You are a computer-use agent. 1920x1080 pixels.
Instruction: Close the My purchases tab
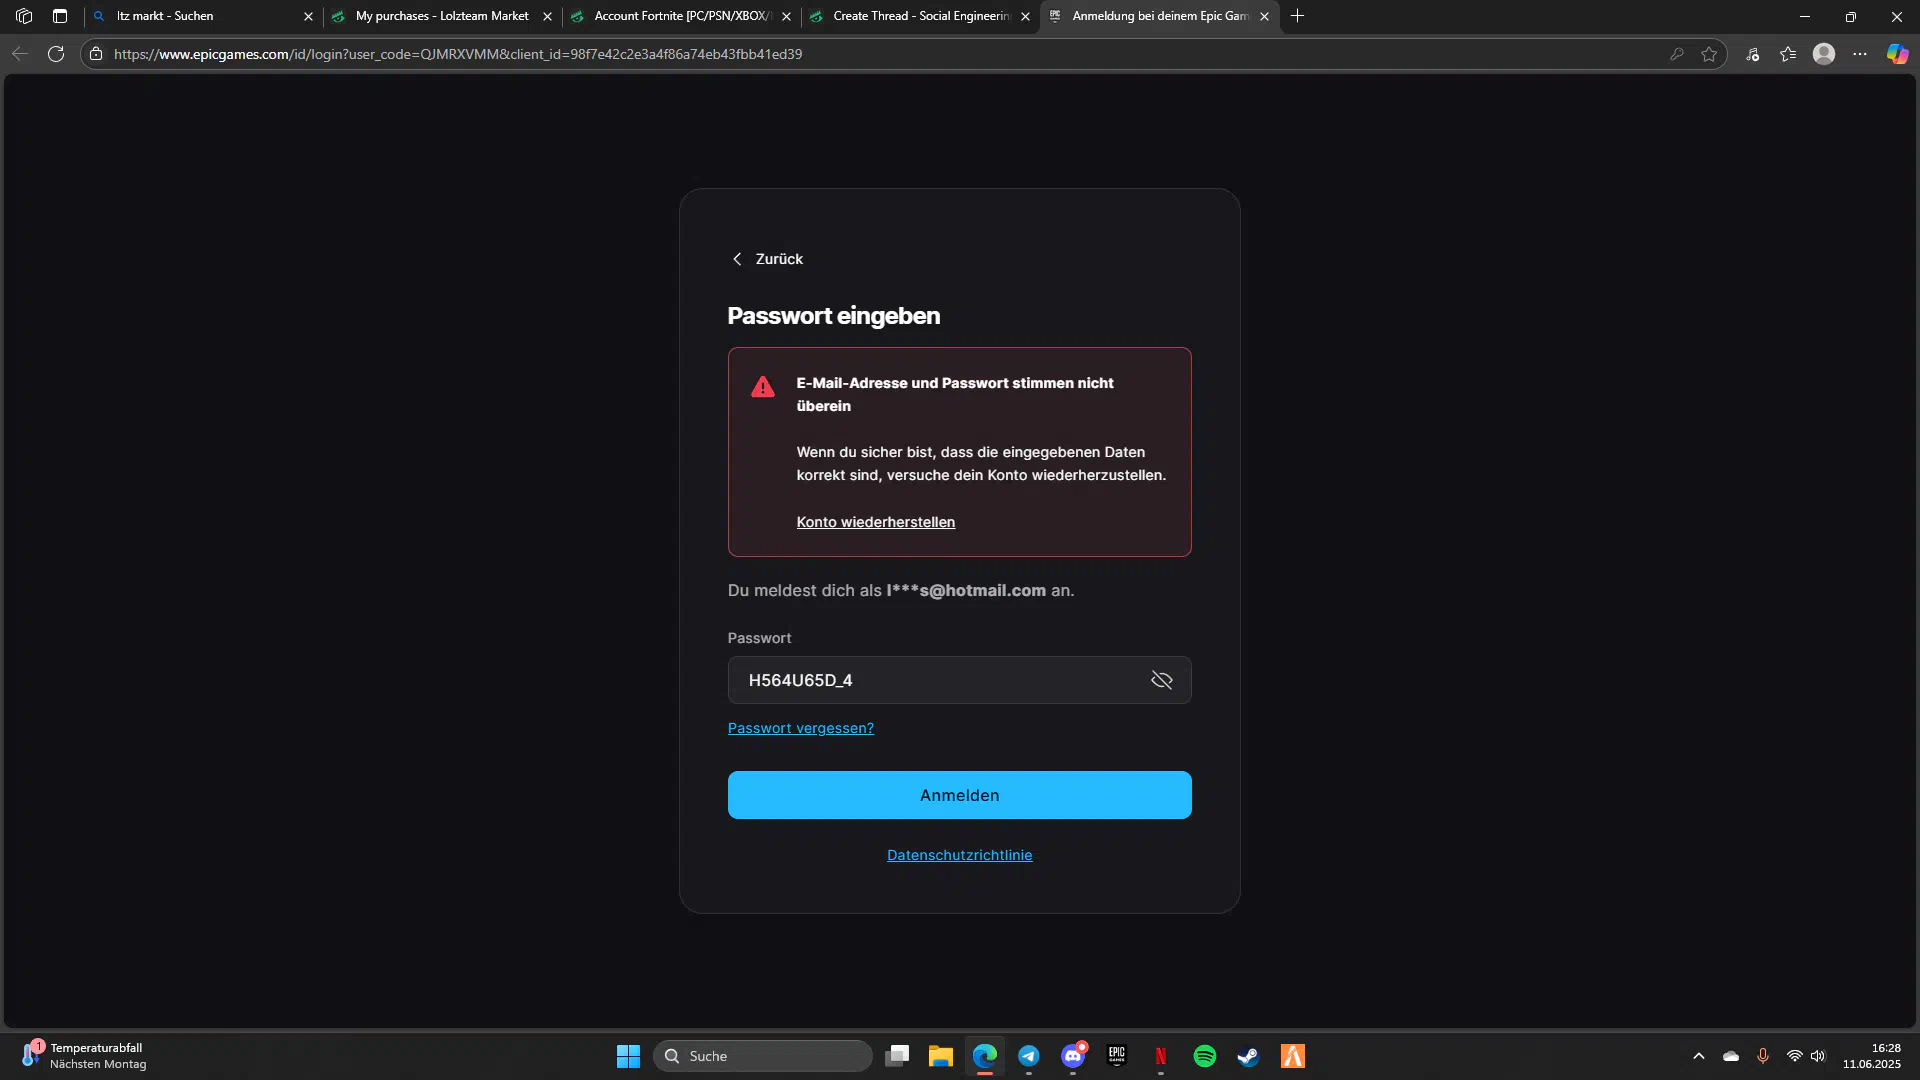[547, 16]
